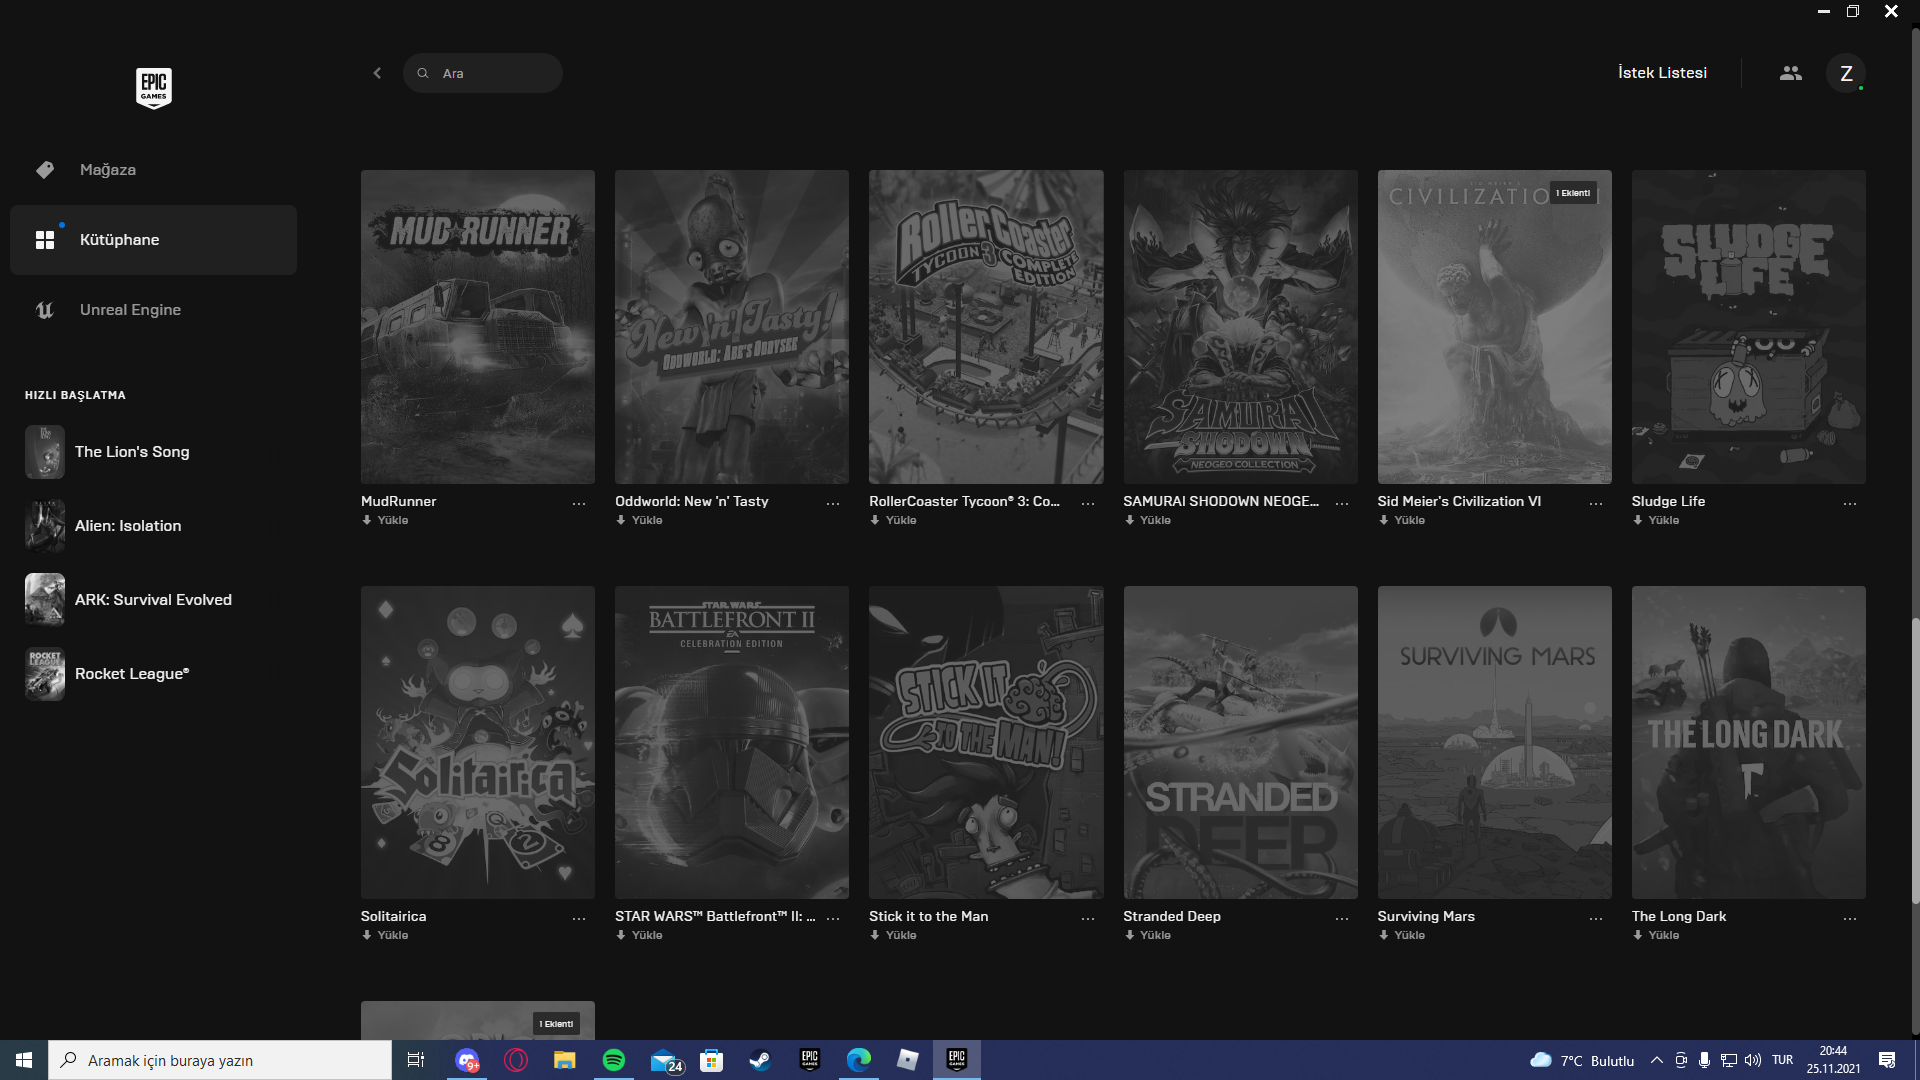1920x1080 pixels.
Task: Click Yükle under Samurai Shodown
Action: tap(1148, 520)
